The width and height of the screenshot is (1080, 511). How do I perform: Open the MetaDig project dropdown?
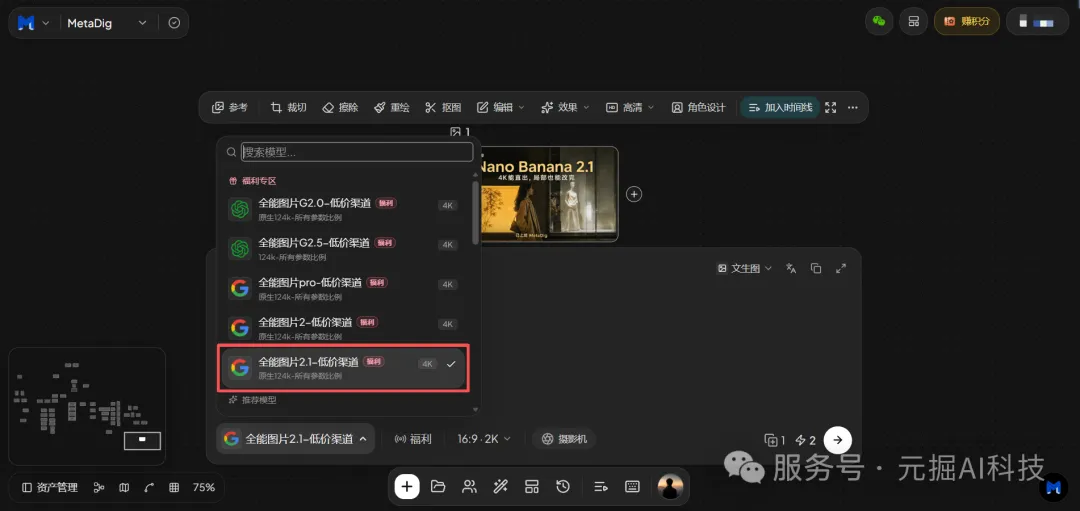[107, 23]
